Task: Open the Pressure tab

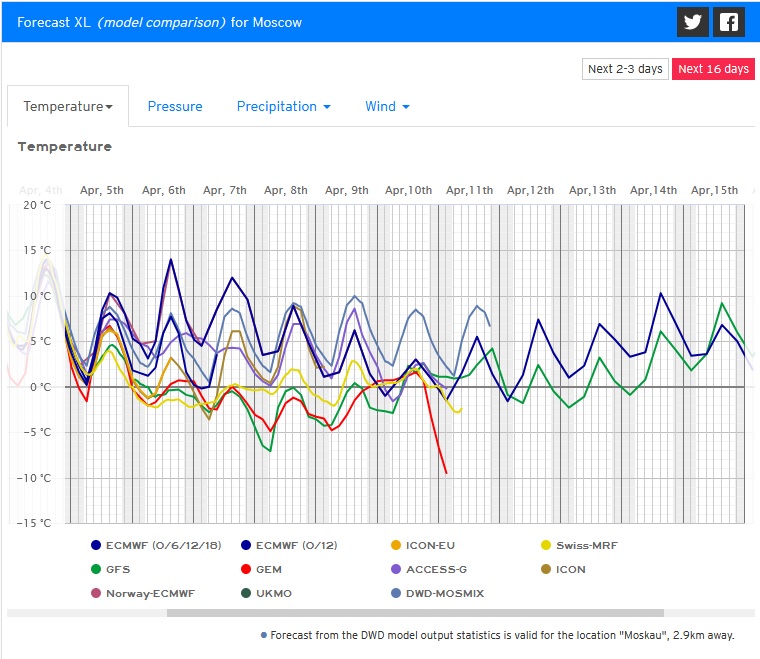Action: 175,107
